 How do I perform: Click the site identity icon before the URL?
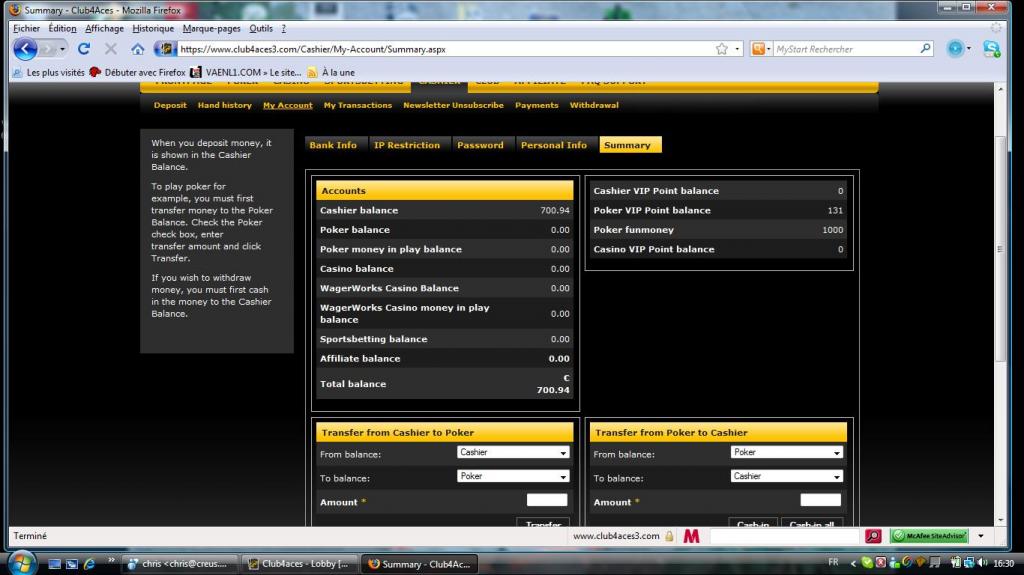[166, 49]
